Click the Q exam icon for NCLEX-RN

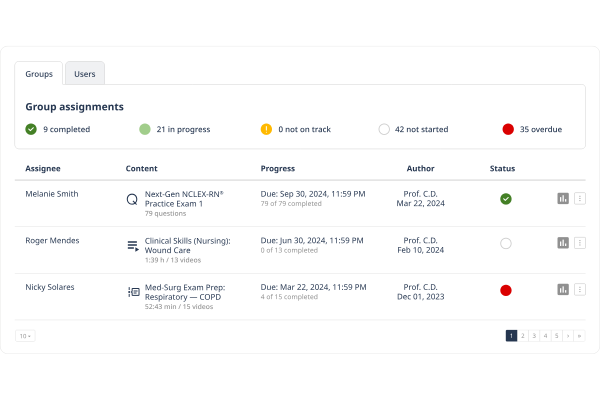tap(132, 199)
